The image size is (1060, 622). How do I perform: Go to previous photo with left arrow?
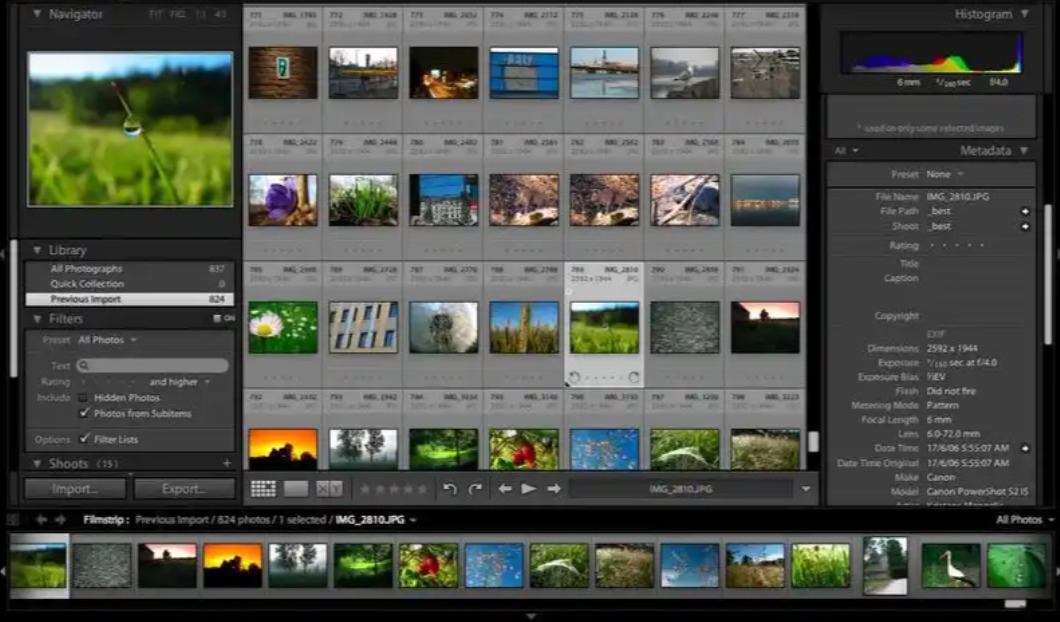point(505,489)
